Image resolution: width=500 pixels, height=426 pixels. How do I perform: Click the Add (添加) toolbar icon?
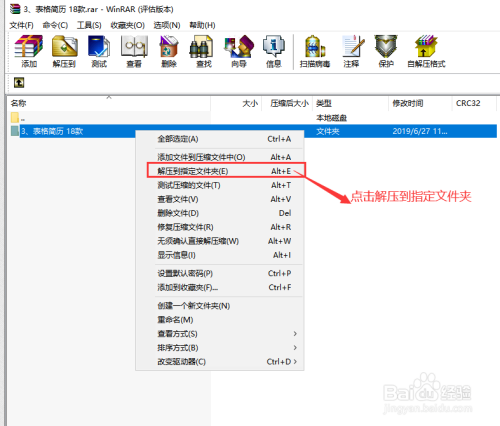(x=29, y=52)
